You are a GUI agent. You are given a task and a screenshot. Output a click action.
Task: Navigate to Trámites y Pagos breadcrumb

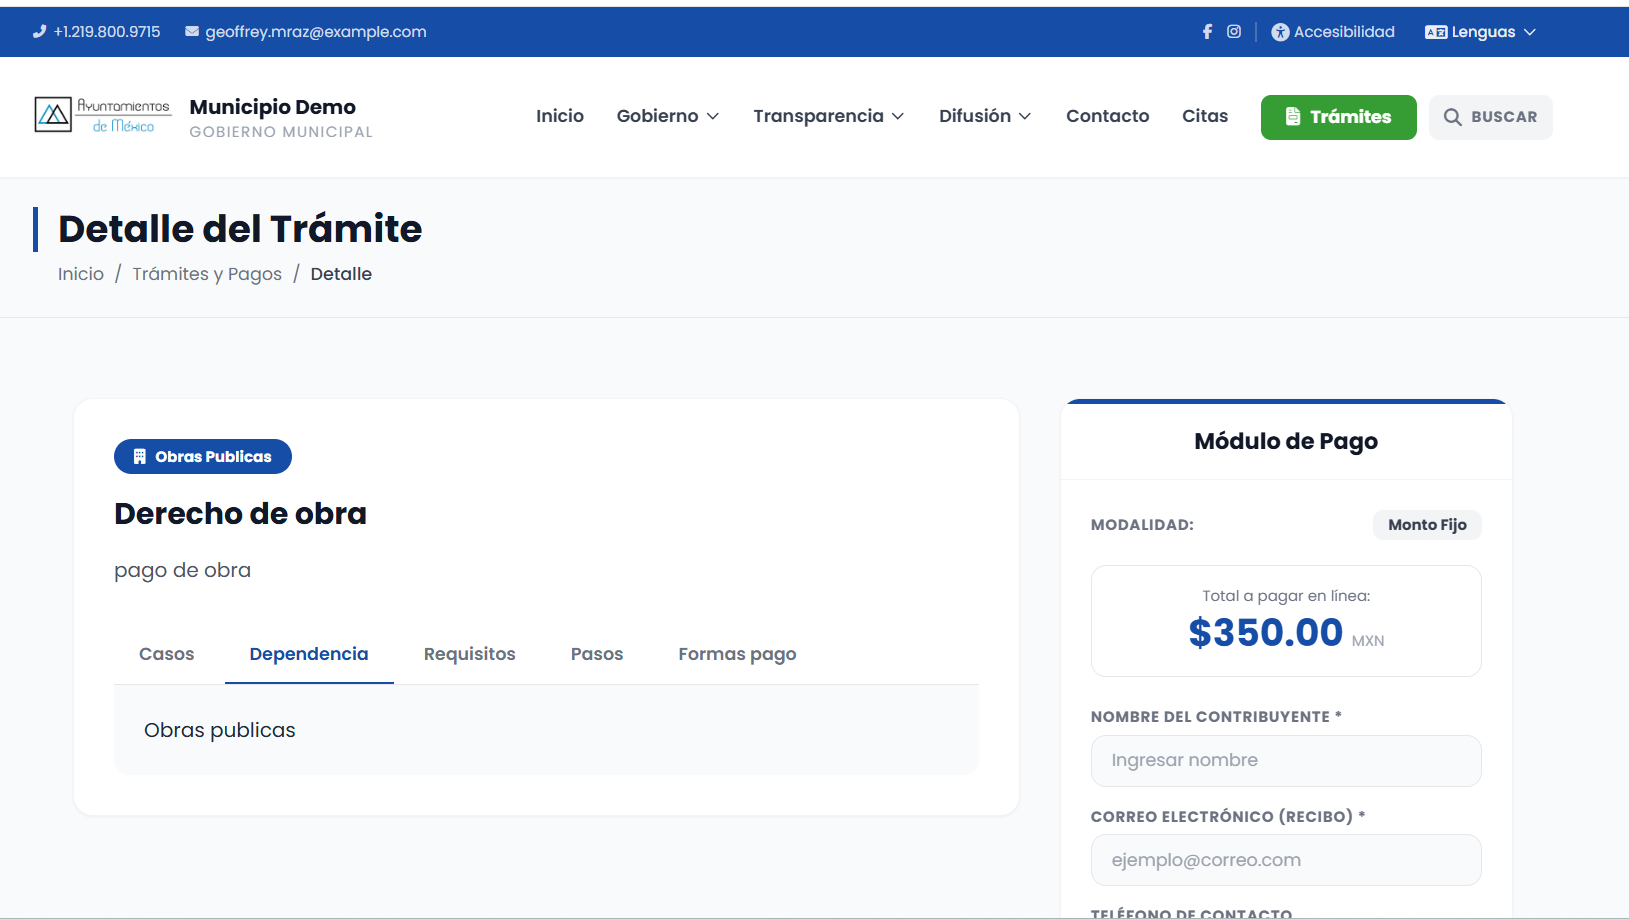(207, 274)
